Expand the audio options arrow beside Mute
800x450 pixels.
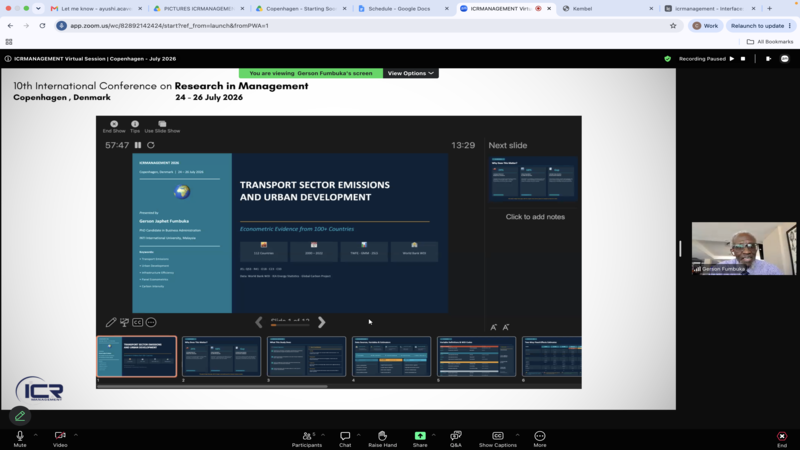click(36, 435)
